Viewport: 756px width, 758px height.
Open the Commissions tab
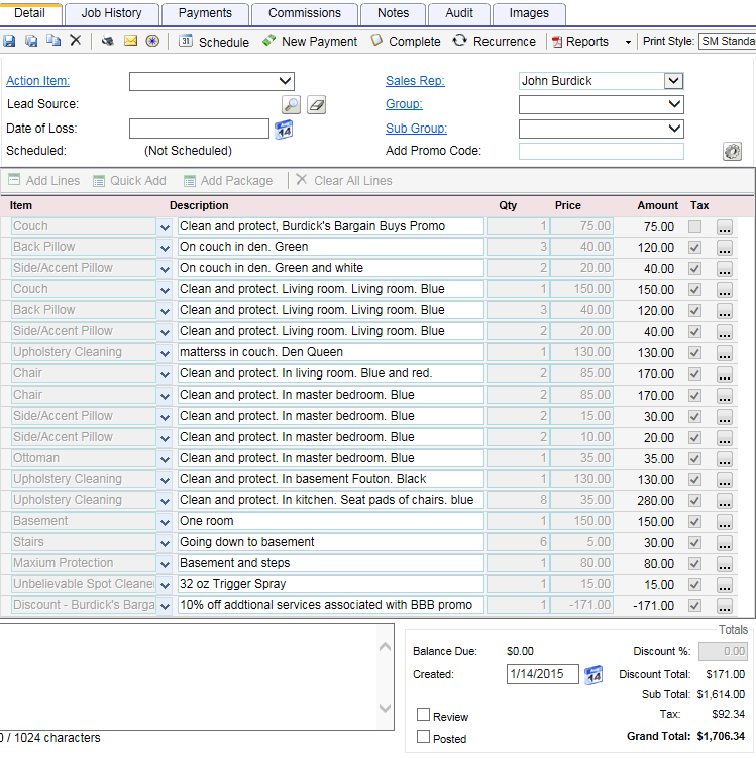tap(305, 13)
